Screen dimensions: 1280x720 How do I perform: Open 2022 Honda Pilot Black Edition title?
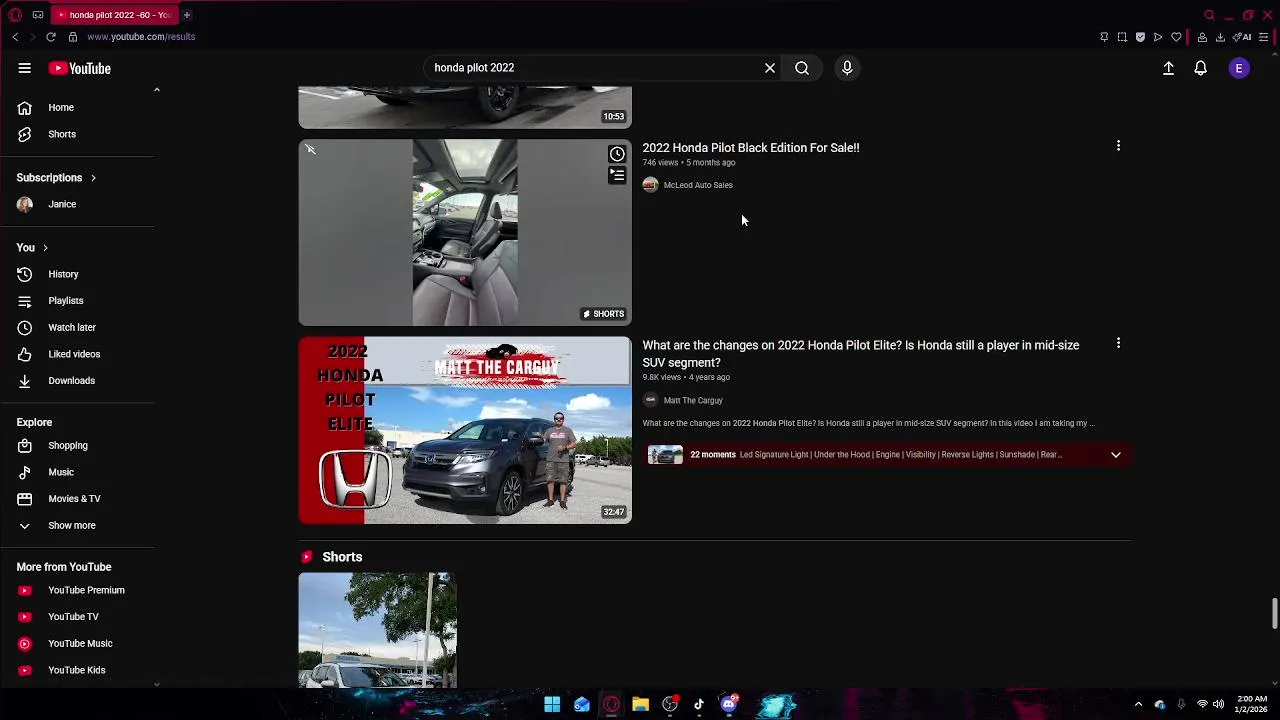pyautogui.click(x=751, y=148)
